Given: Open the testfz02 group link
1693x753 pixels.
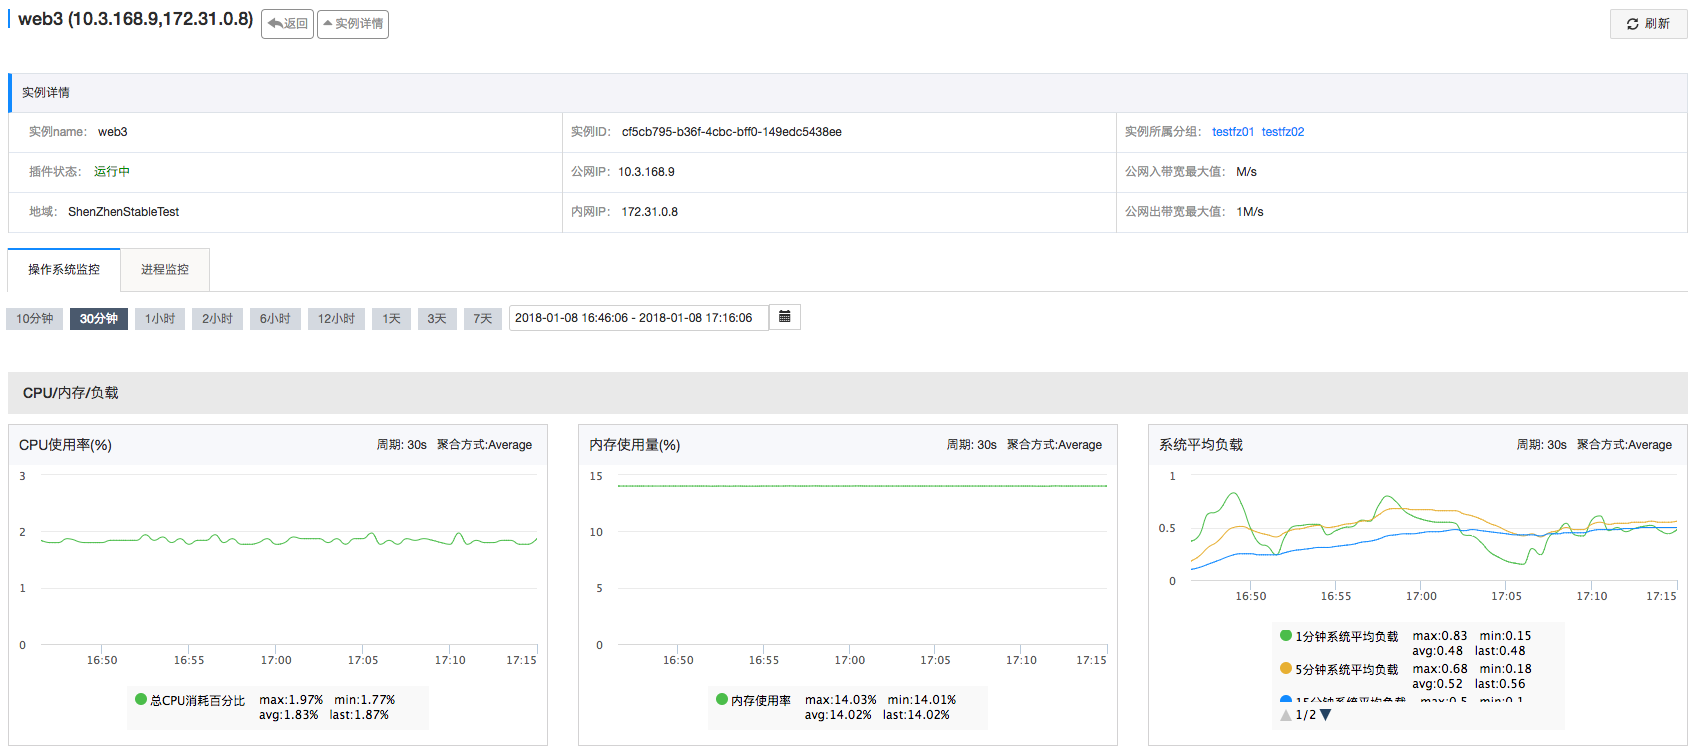Looking at the screenshot, I should point(1283,132).
